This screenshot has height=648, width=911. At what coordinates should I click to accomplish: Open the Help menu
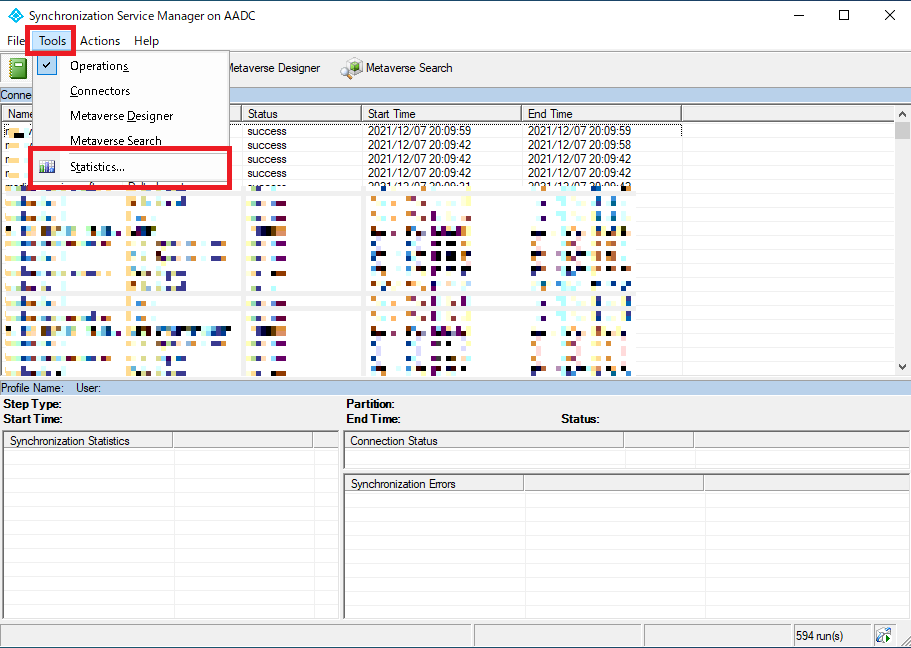click(146, 41)
